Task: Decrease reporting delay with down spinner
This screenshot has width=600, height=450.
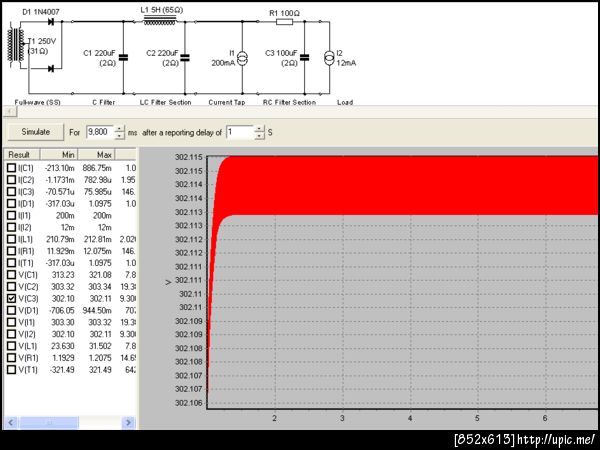Action: tap(259, 136)
